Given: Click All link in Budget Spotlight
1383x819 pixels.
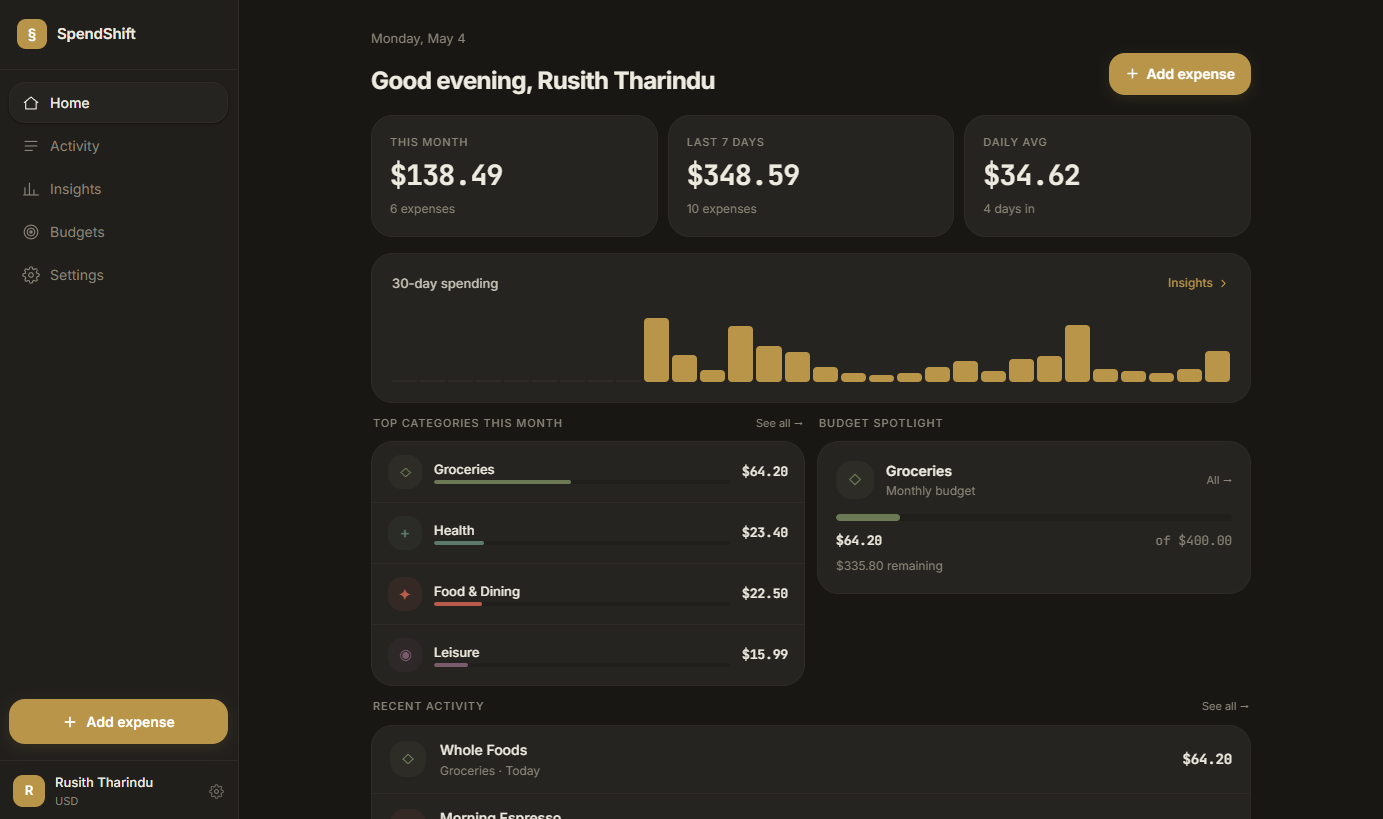Looking at the screenshot, I should click(1219, 480).
